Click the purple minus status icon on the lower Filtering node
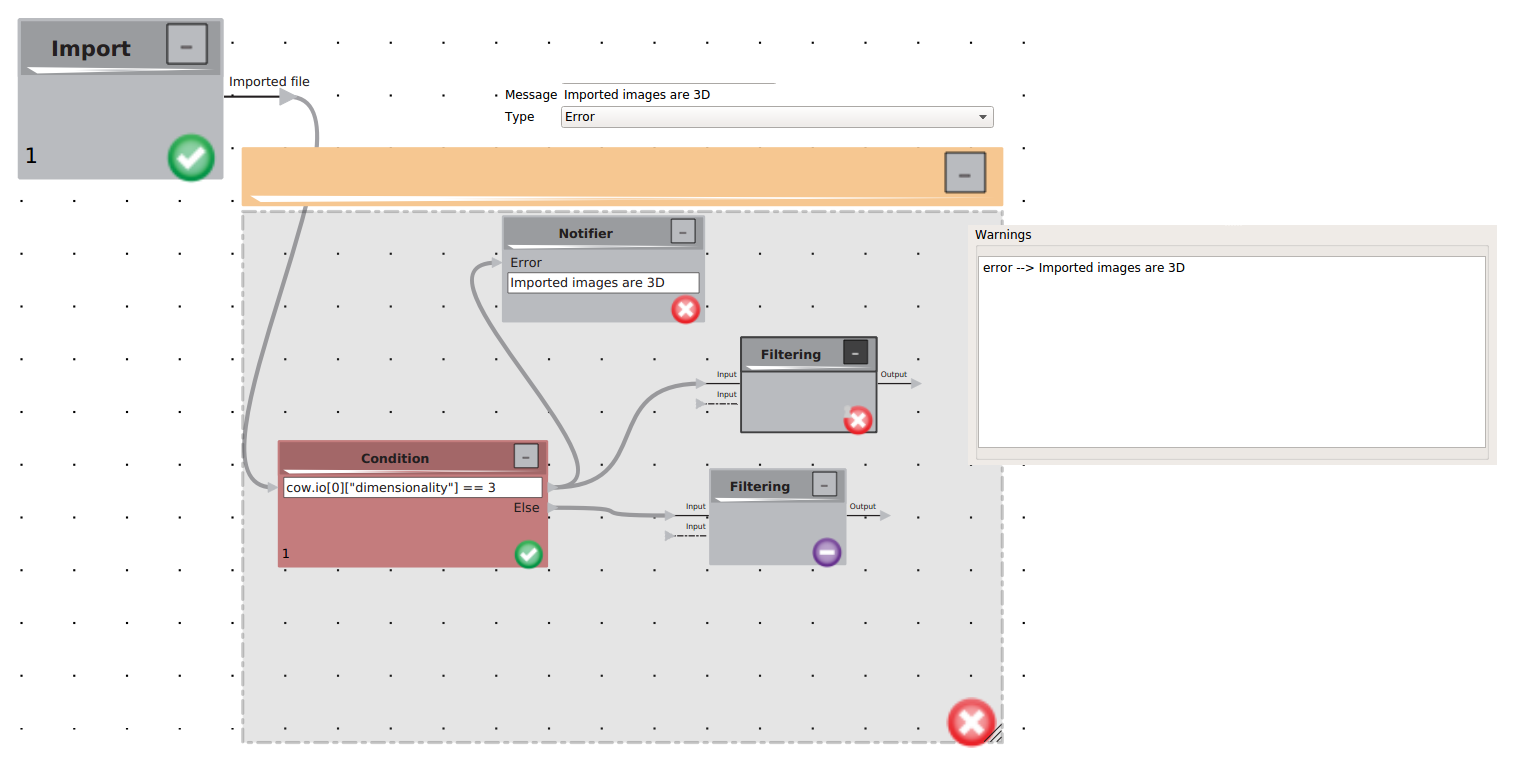 click(x=827, y=552)
